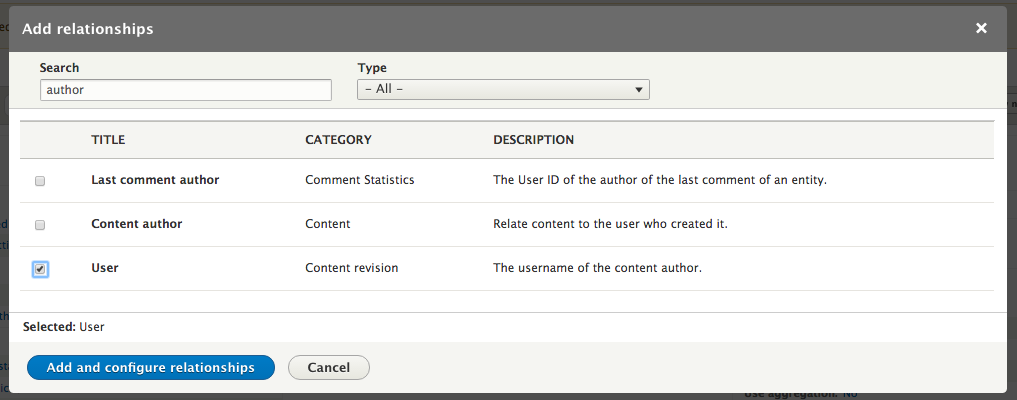Click the CATEGORY column header
Screen dimensions: 1017x400
338,140
